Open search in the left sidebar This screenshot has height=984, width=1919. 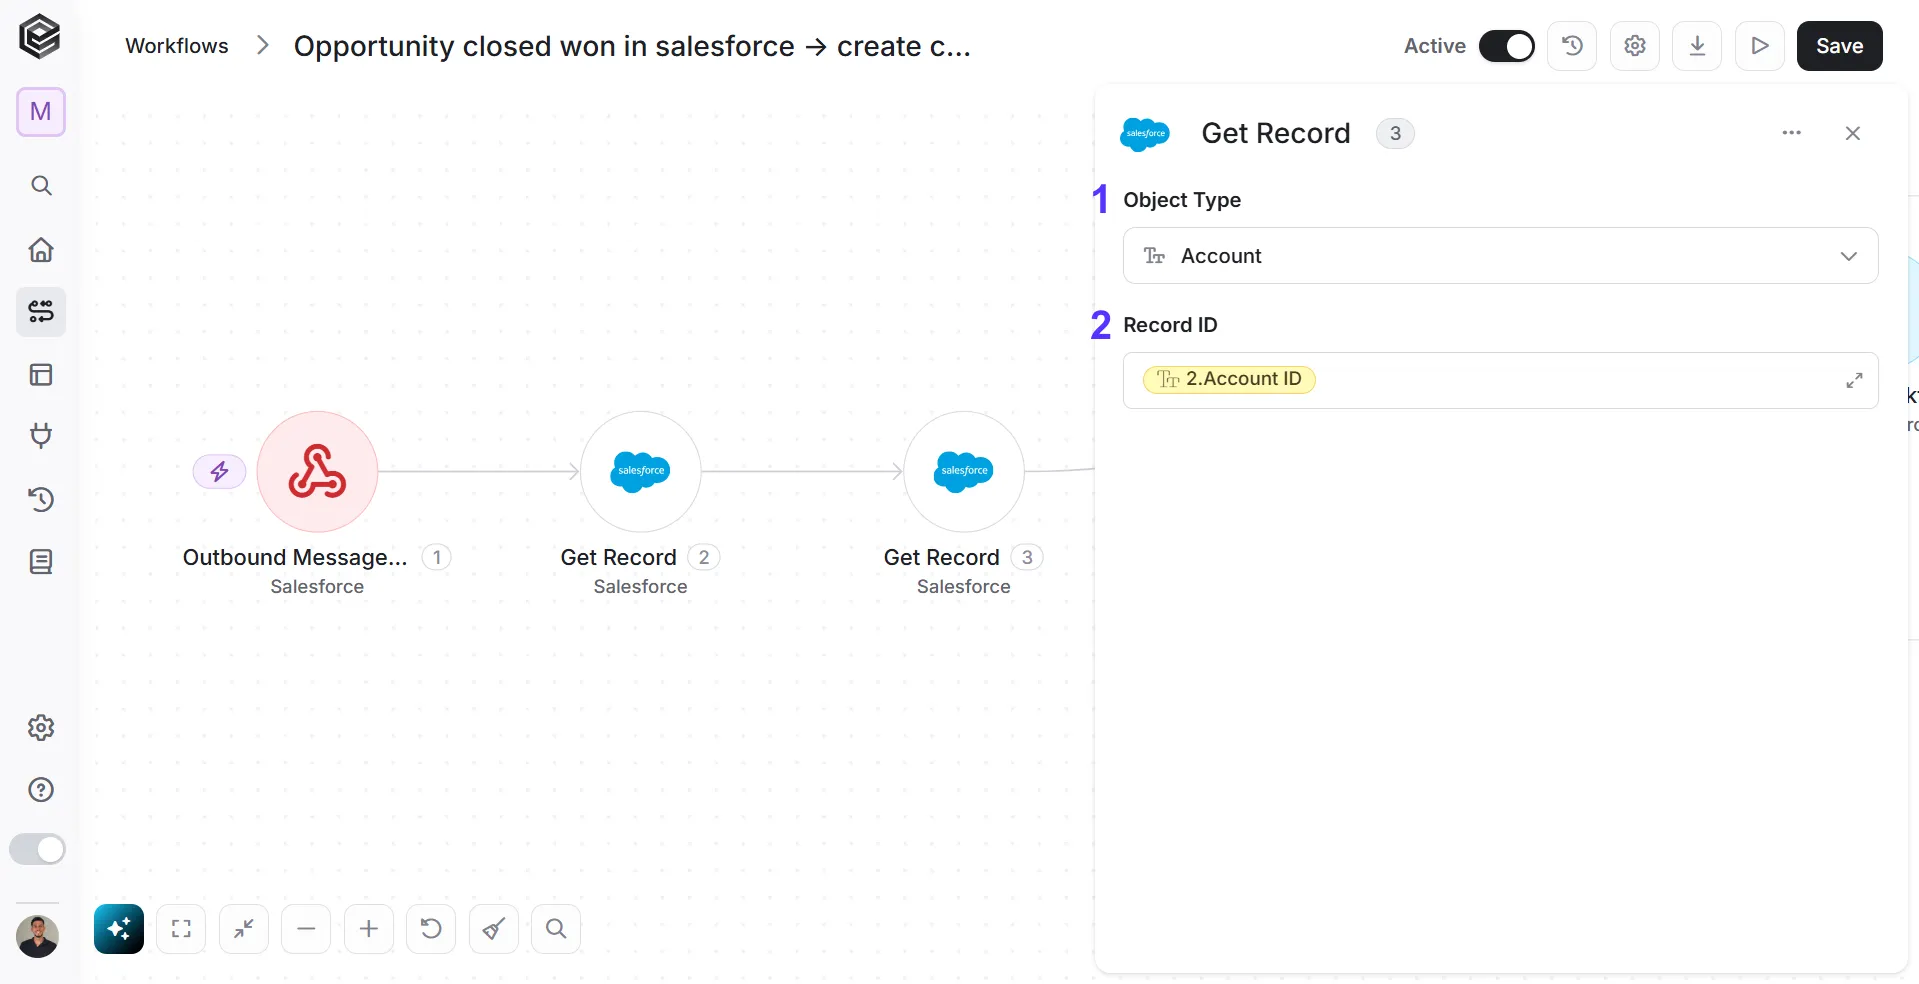tap(41, 185)
